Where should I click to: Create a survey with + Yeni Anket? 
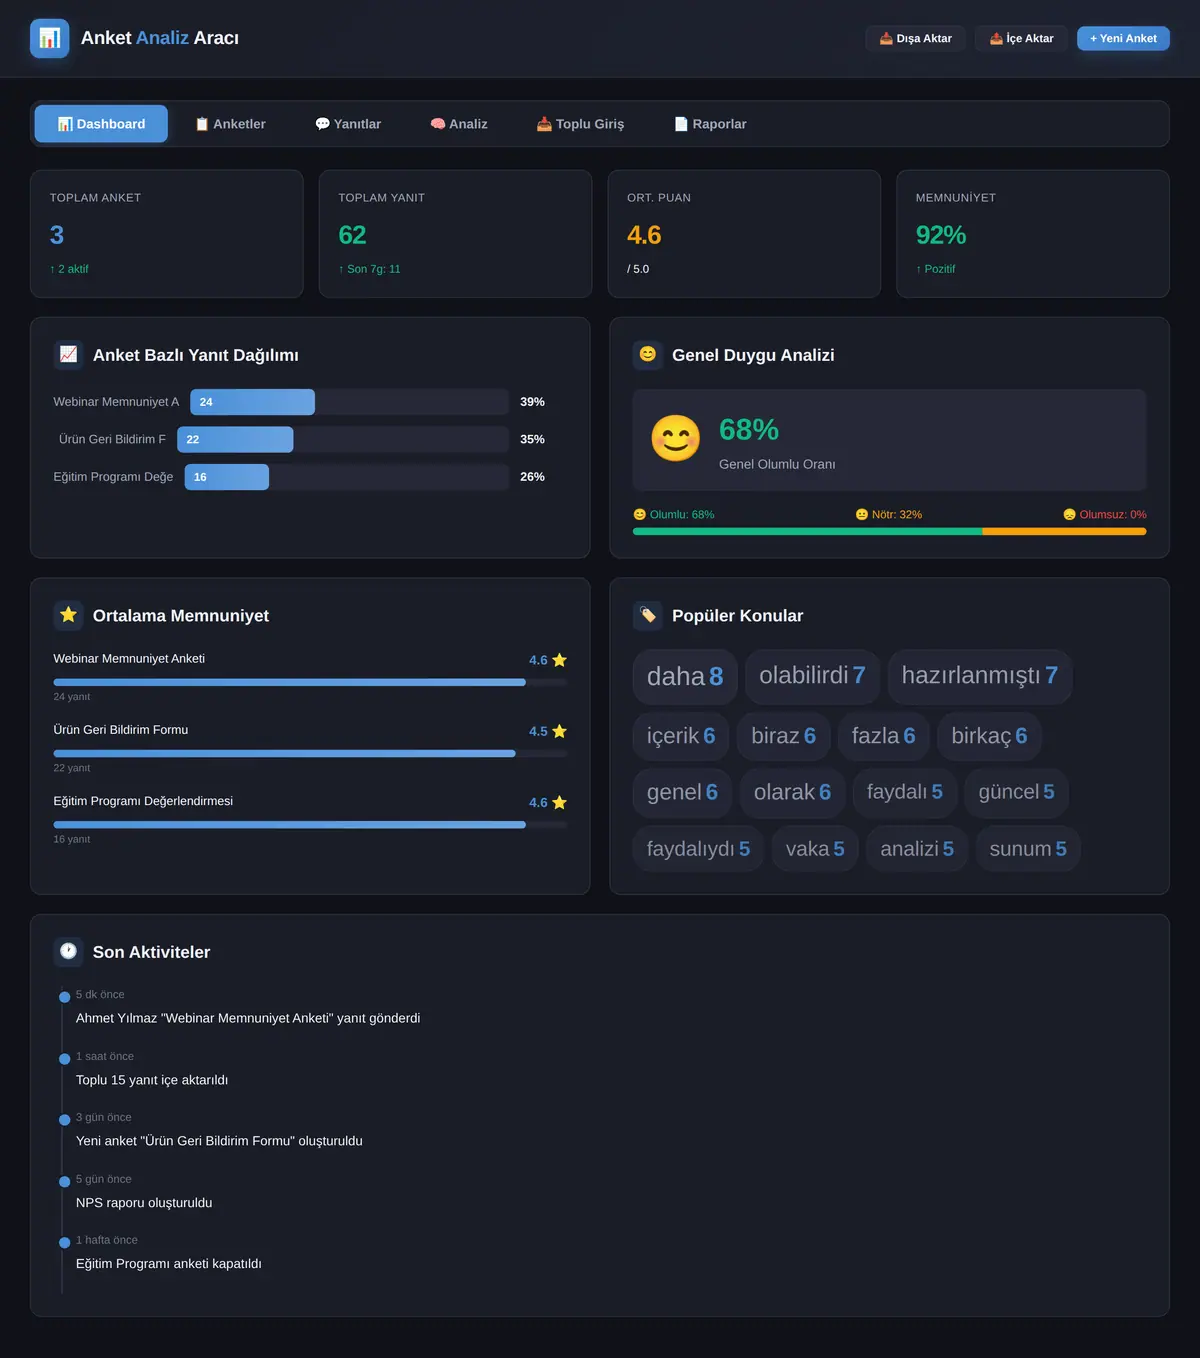[1123, 38]
